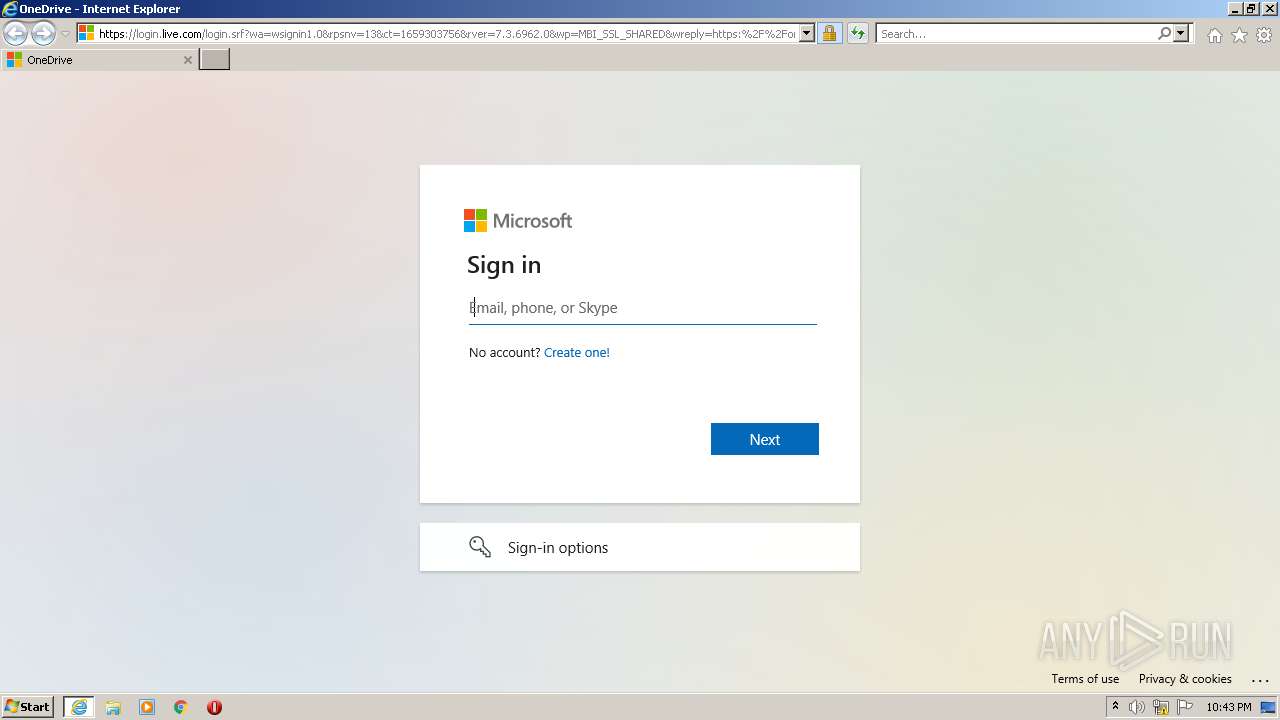Open the Windows Start menu
Screen dimensions: 1280x720
coord(28,707)
